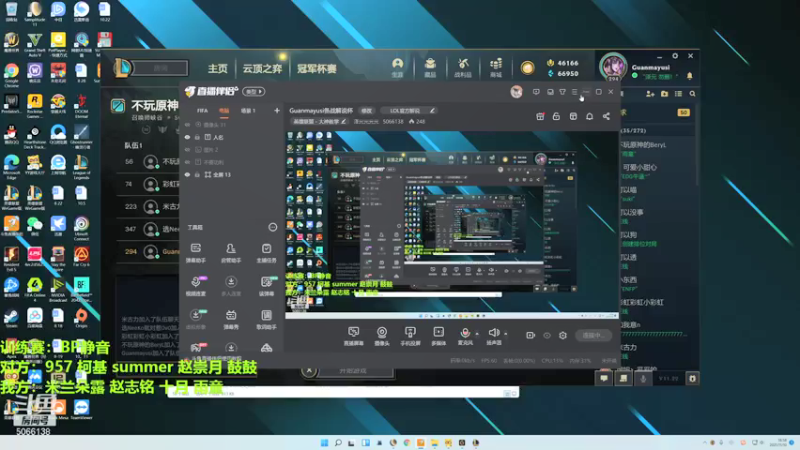The width and height of the screenshot is (800, 450).
Task: Open the danmaku assistant tool (弹幕助手)
Action: pos(195,253)
